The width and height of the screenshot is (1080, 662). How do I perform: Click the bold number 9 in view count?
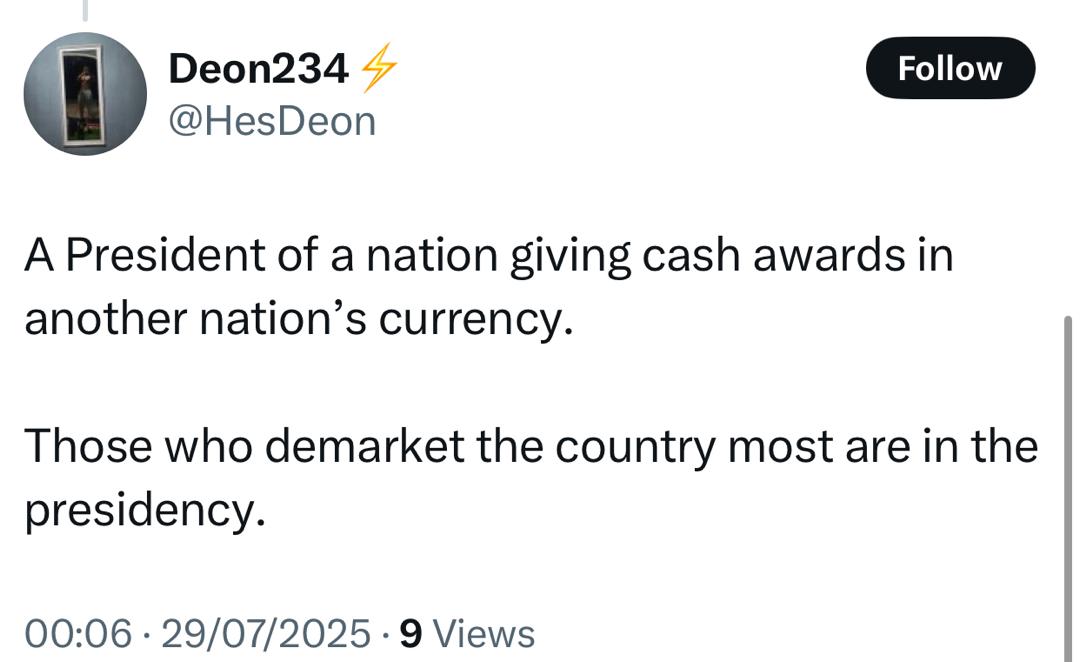409,633
